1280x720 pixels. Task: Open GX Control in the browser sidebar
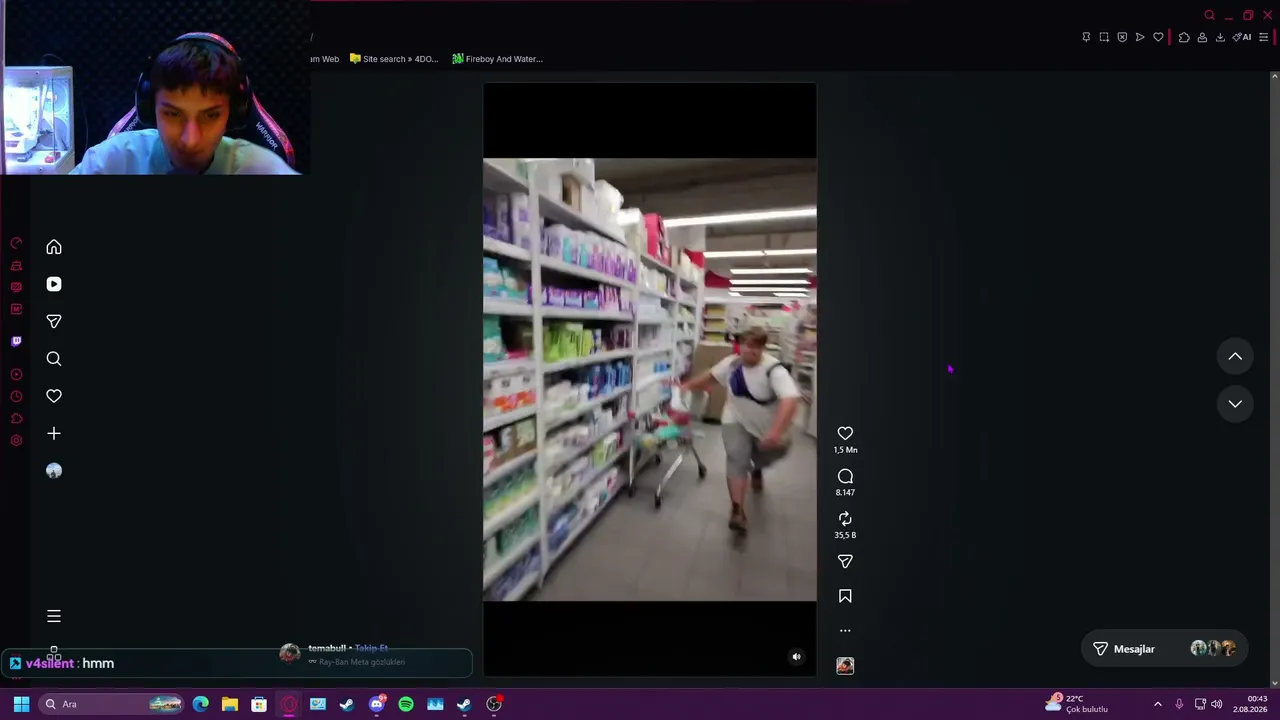pyautogui.click(x=16, y=243)
